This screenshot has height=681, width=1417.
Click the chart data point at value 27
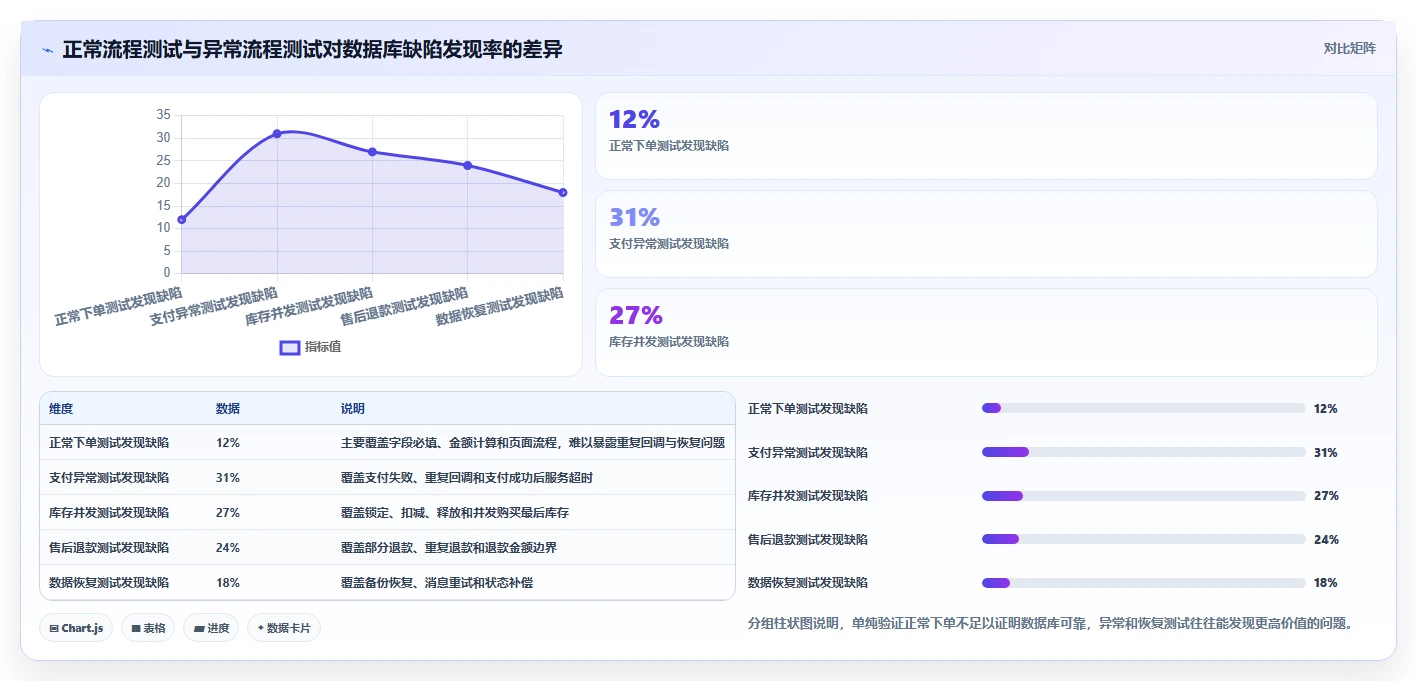pos(372,152)
